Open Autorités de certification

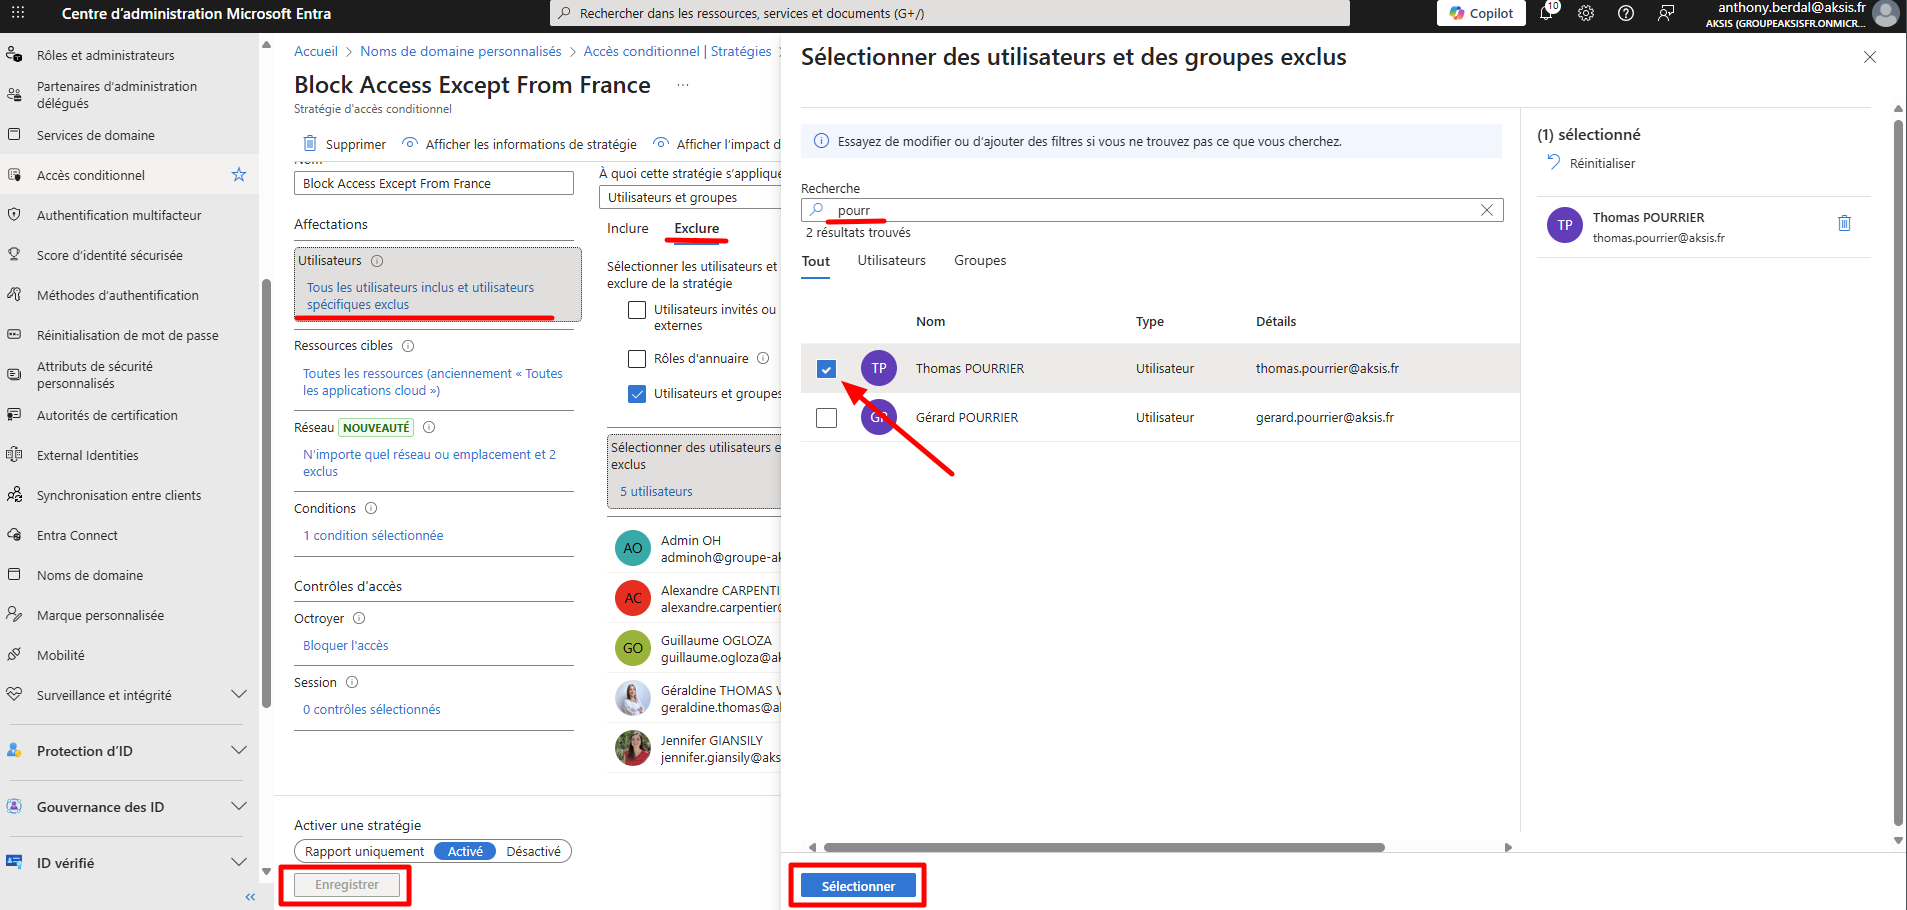point(107,415)
